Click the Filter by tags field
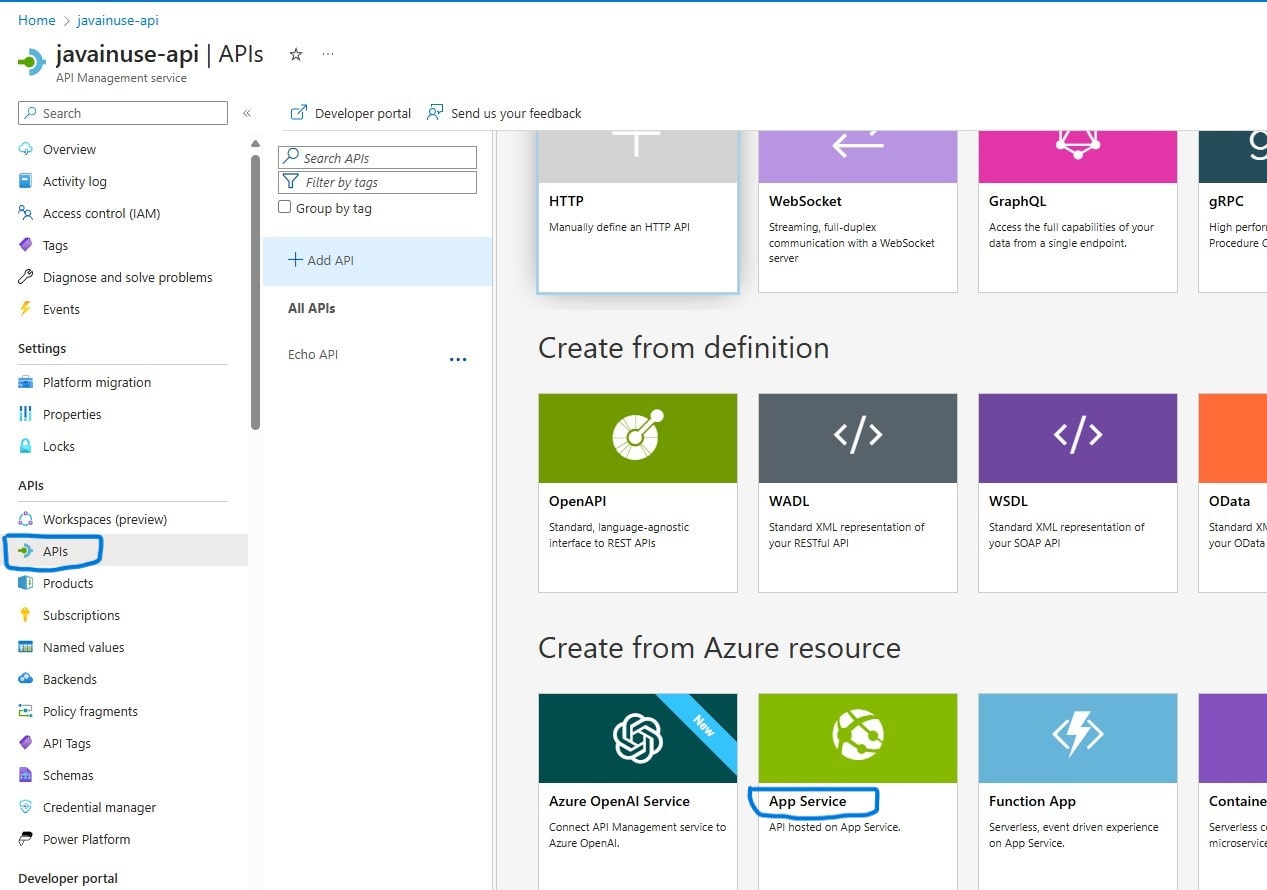Screen dimensions: 1267x890 (377, 182)
